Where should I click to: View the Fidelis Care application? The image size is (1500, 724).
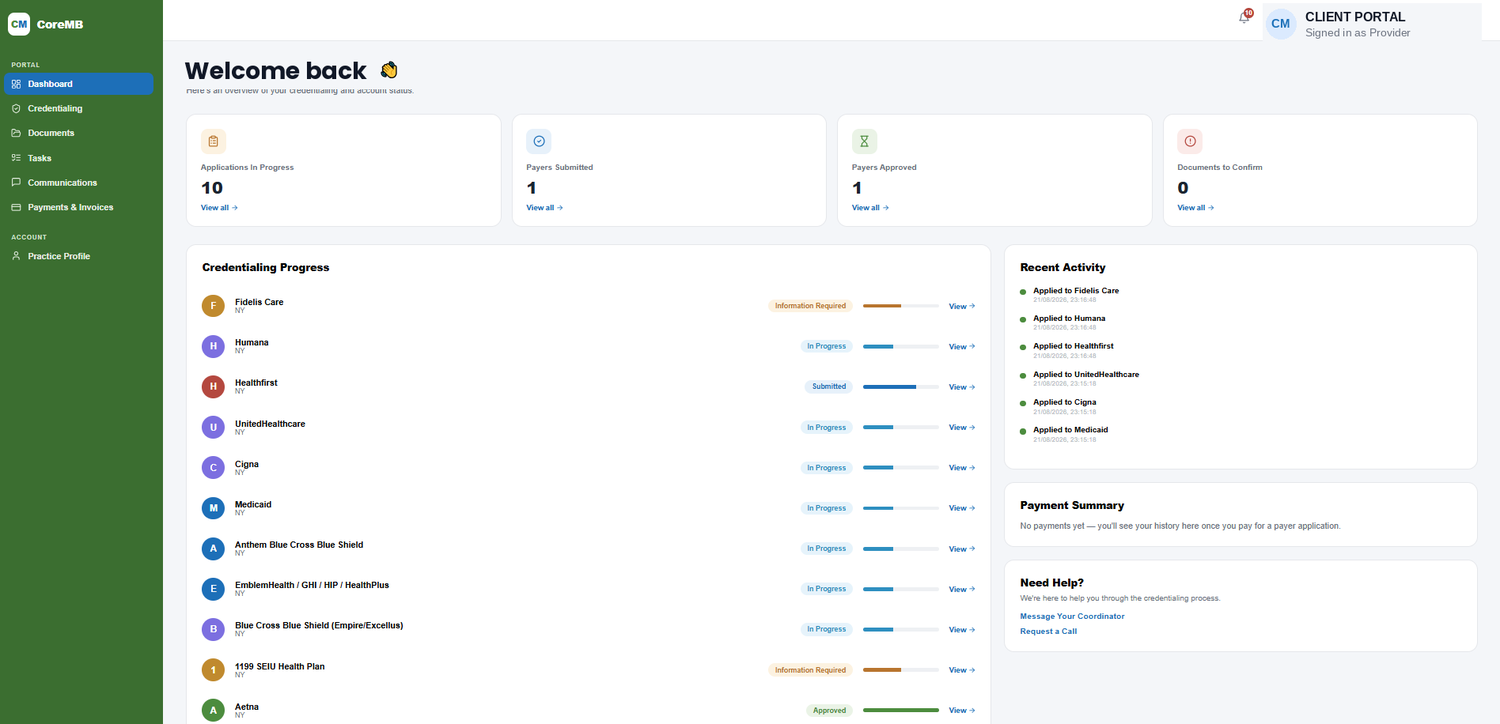962,306
